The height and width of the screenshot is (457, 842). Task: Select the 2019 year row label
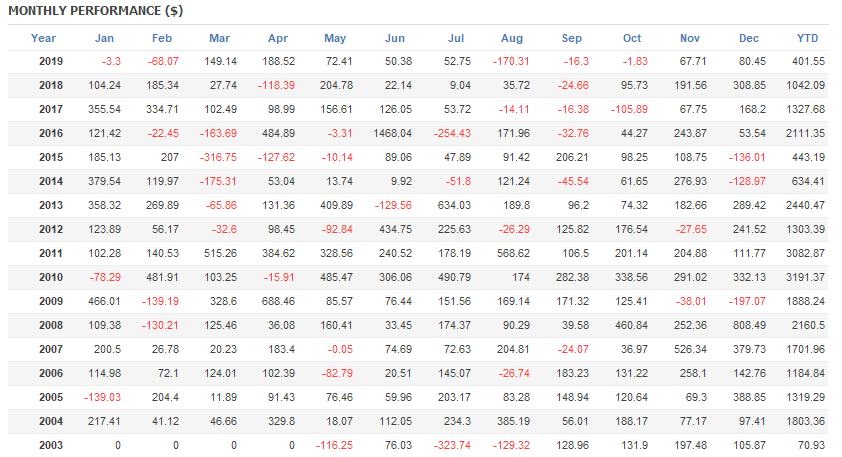pos(50,62)
